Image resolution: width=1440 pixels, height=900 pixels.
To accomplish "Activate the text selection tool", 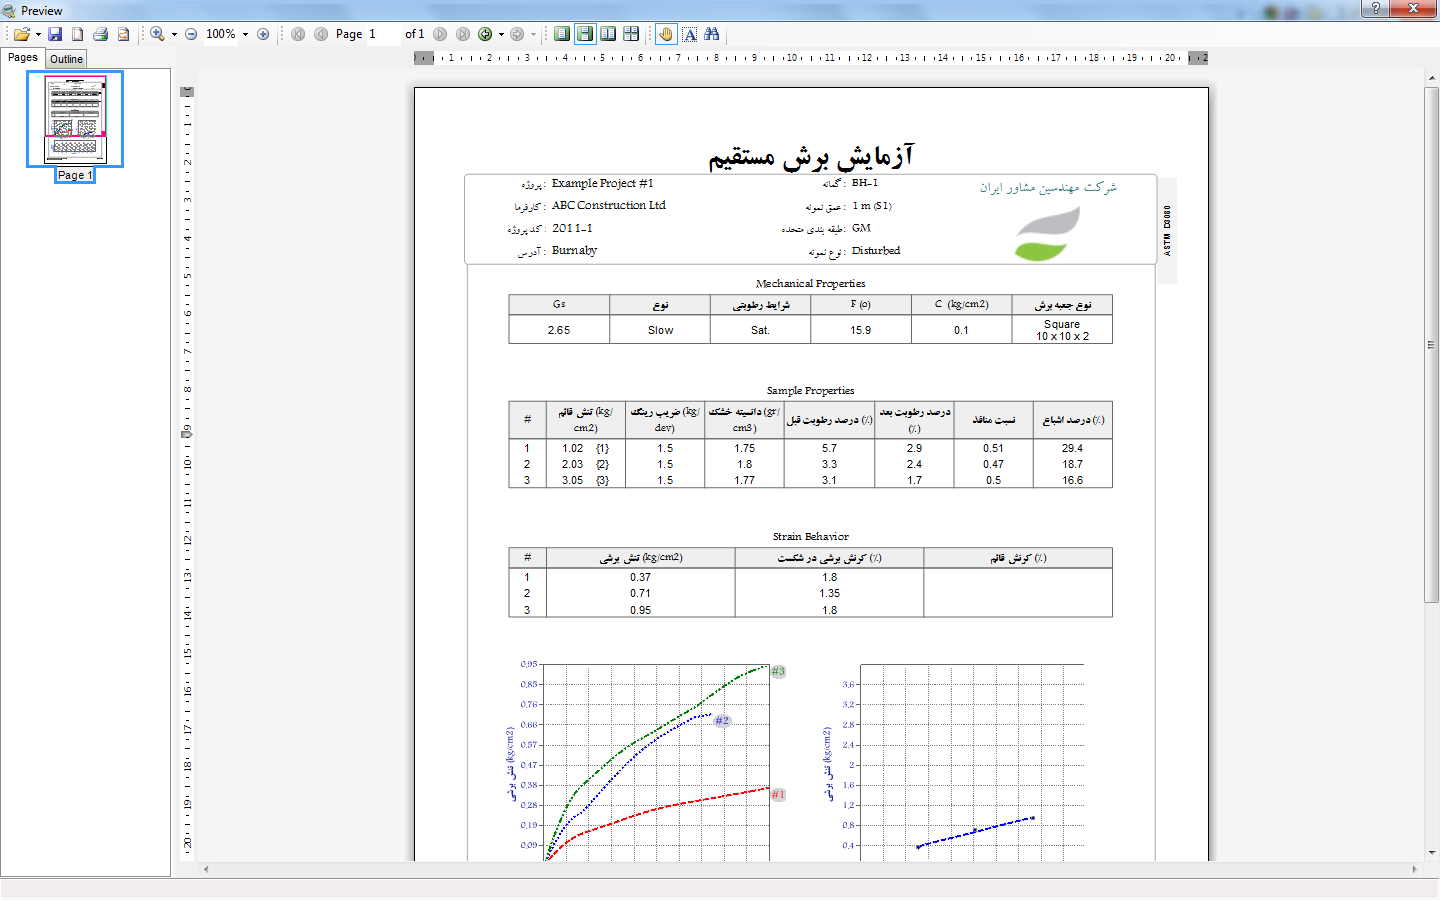I will pyautogui.click(x=689, y=34).
